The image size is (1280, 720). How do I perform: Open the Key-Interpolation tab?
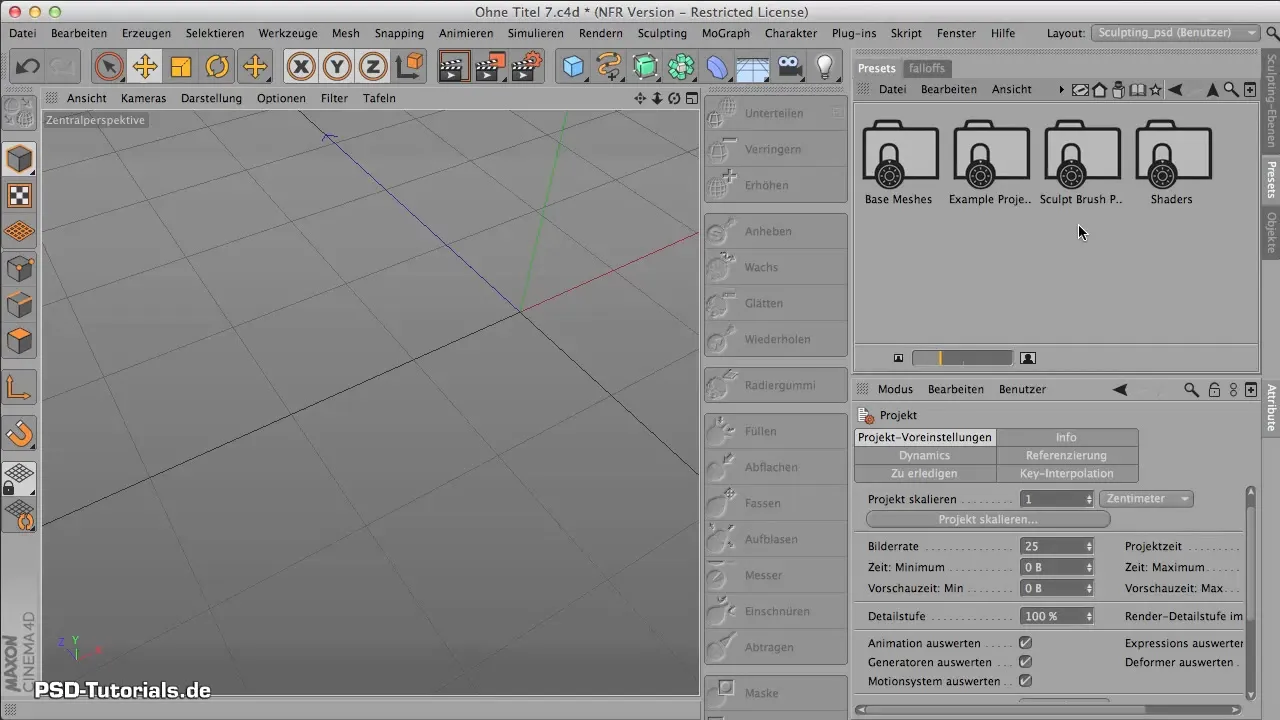click(x=1068, y=473)
